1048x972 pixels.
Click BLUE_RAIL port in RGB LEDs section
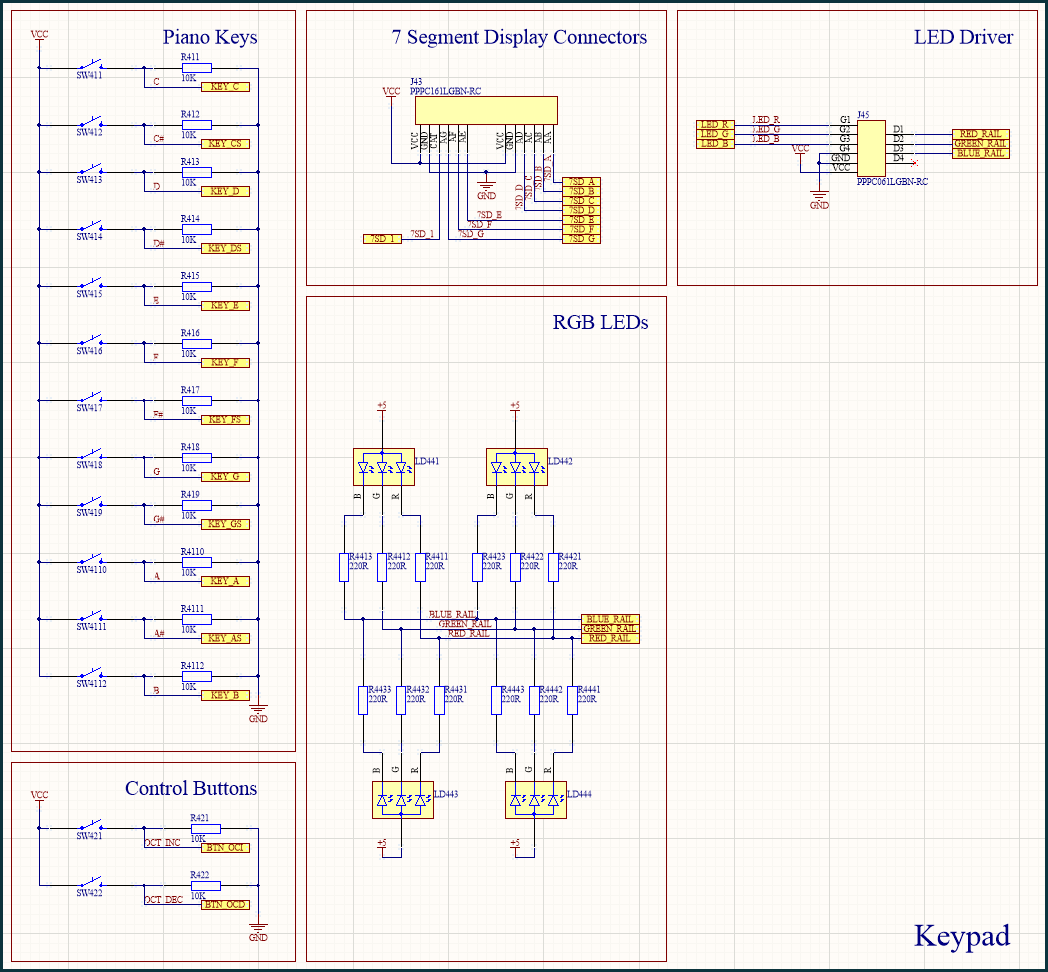coord(610,619)
